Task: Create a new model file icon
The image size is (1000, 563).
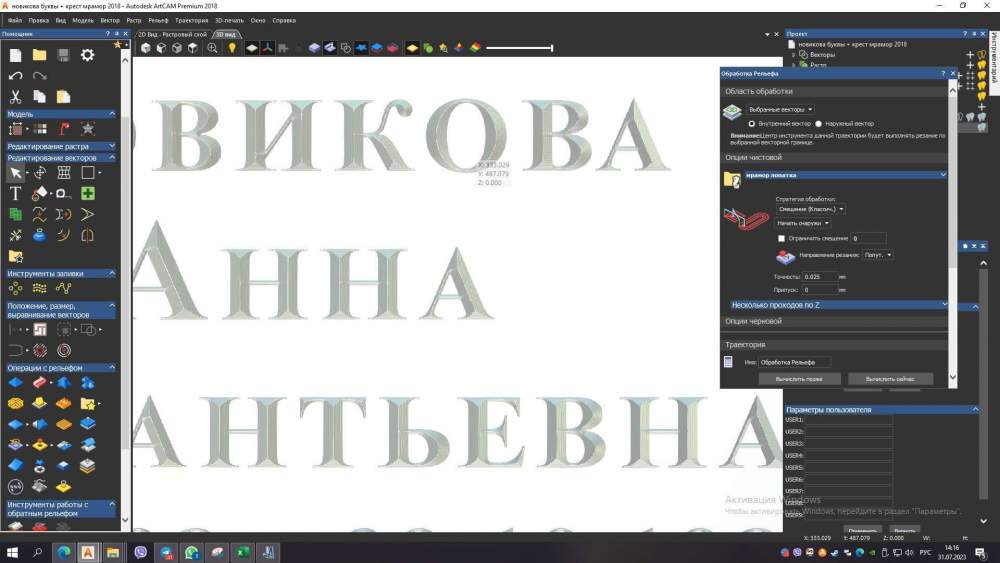Action: 15,55
